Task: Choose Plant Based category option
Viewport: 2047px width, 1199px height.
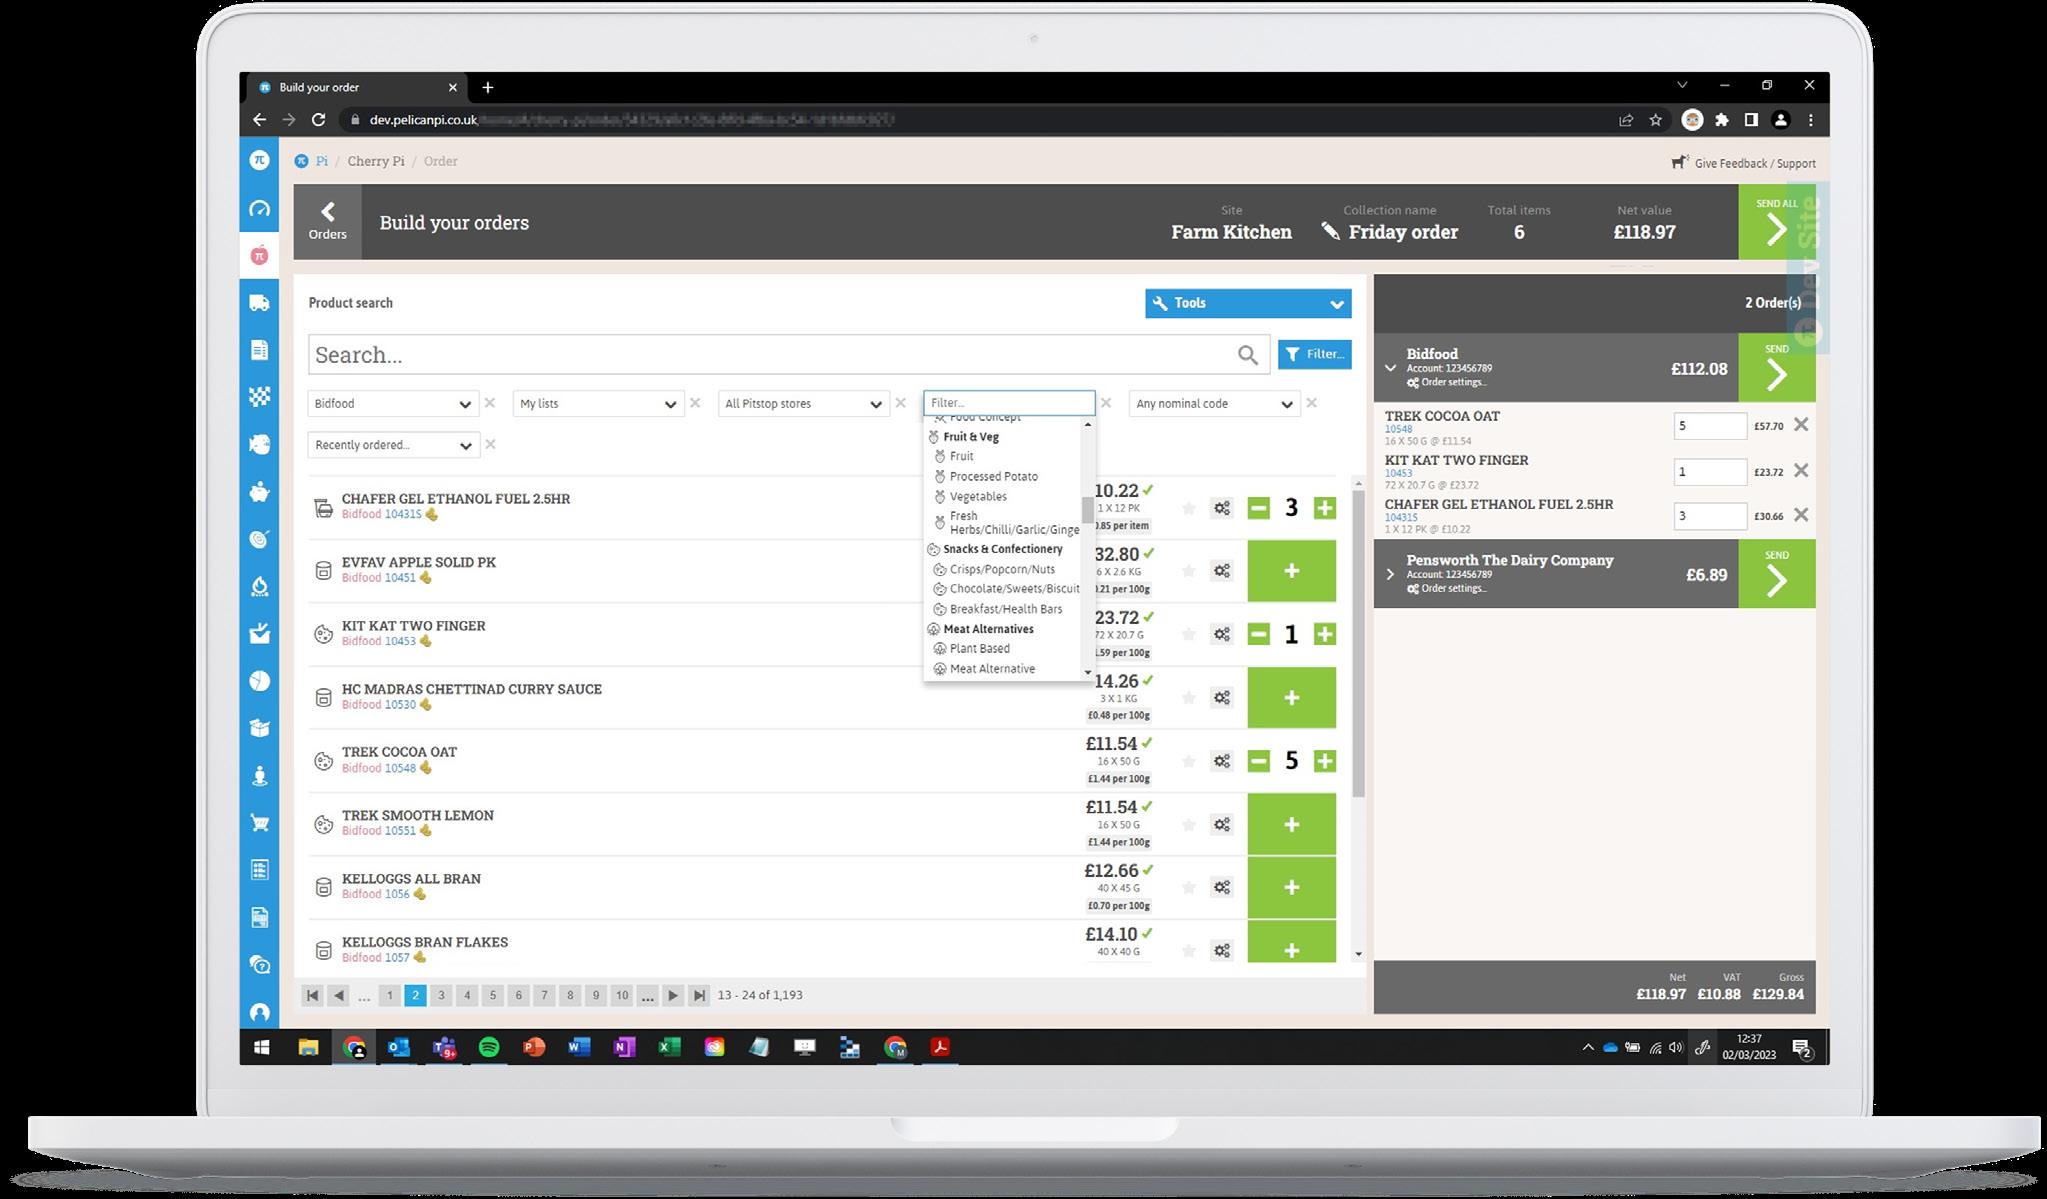Action: tap(979, 649)
